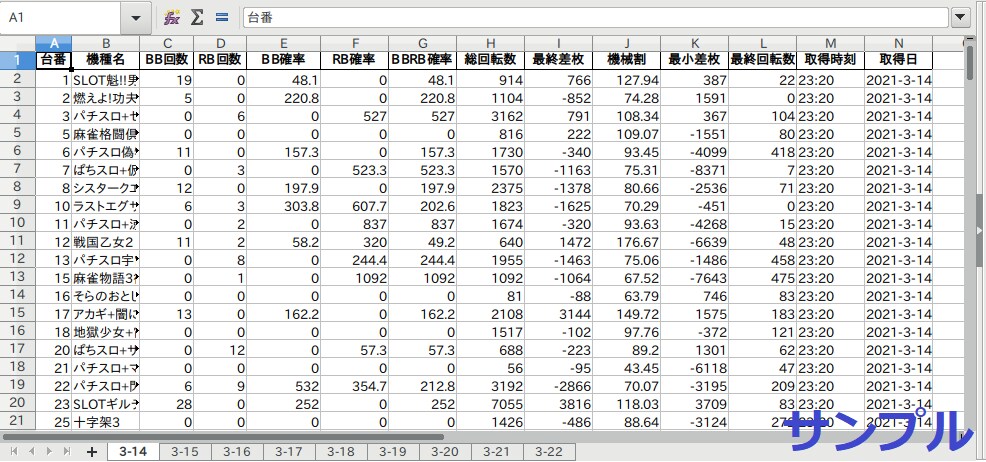Image resolution: width=986 pixels, height=462 pixels.
Task: Switch to the 3-19 sheet tab
Action: pyautogui.click(x=394, y=451)
